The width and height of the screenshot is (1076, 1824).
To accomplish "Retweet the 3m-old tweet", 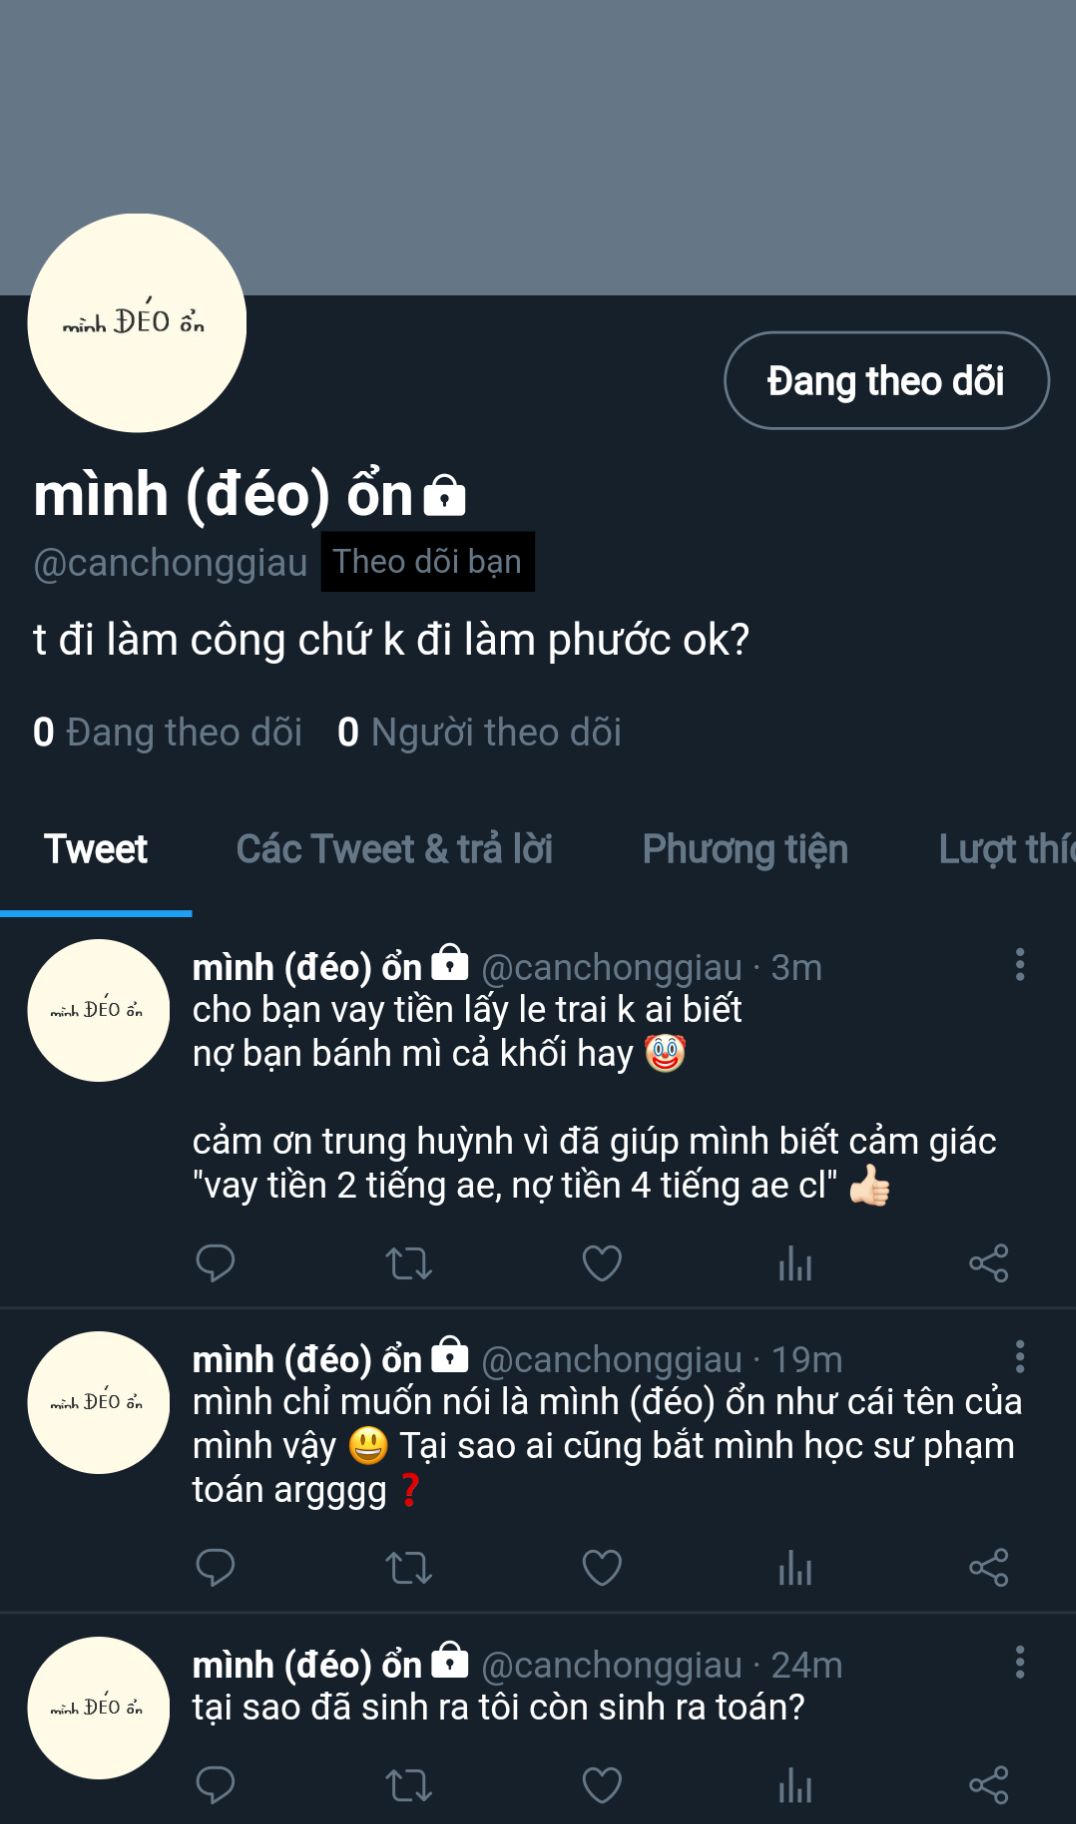I will click(x=408, y=1263).
